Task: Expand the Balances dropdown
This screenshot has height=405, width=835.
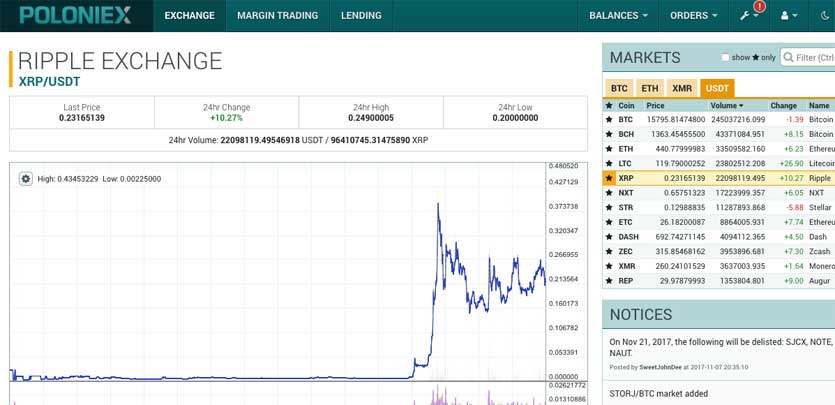Action: click(x=618, y=16)
